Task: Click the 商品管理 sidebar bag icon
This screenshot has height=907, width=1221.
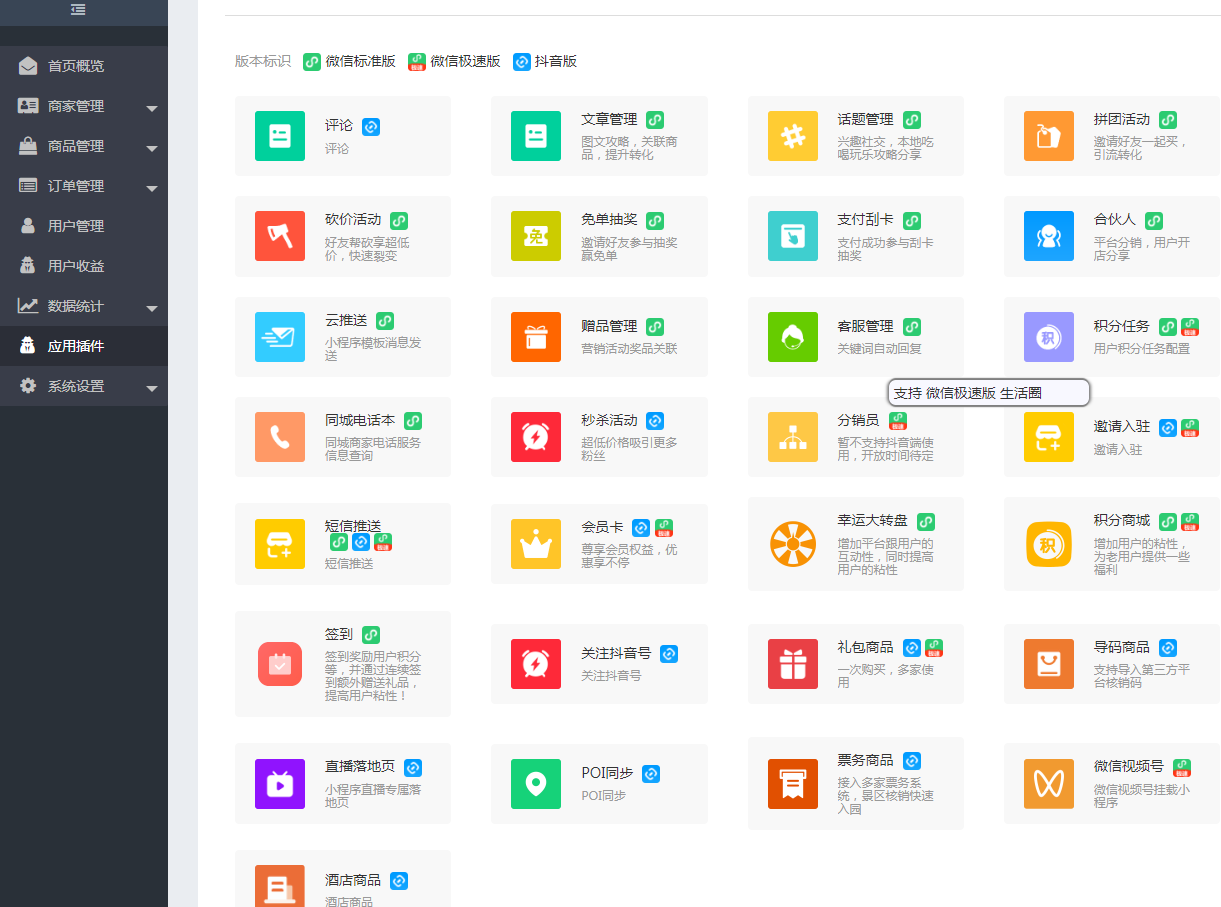Action: pos(28,146)
